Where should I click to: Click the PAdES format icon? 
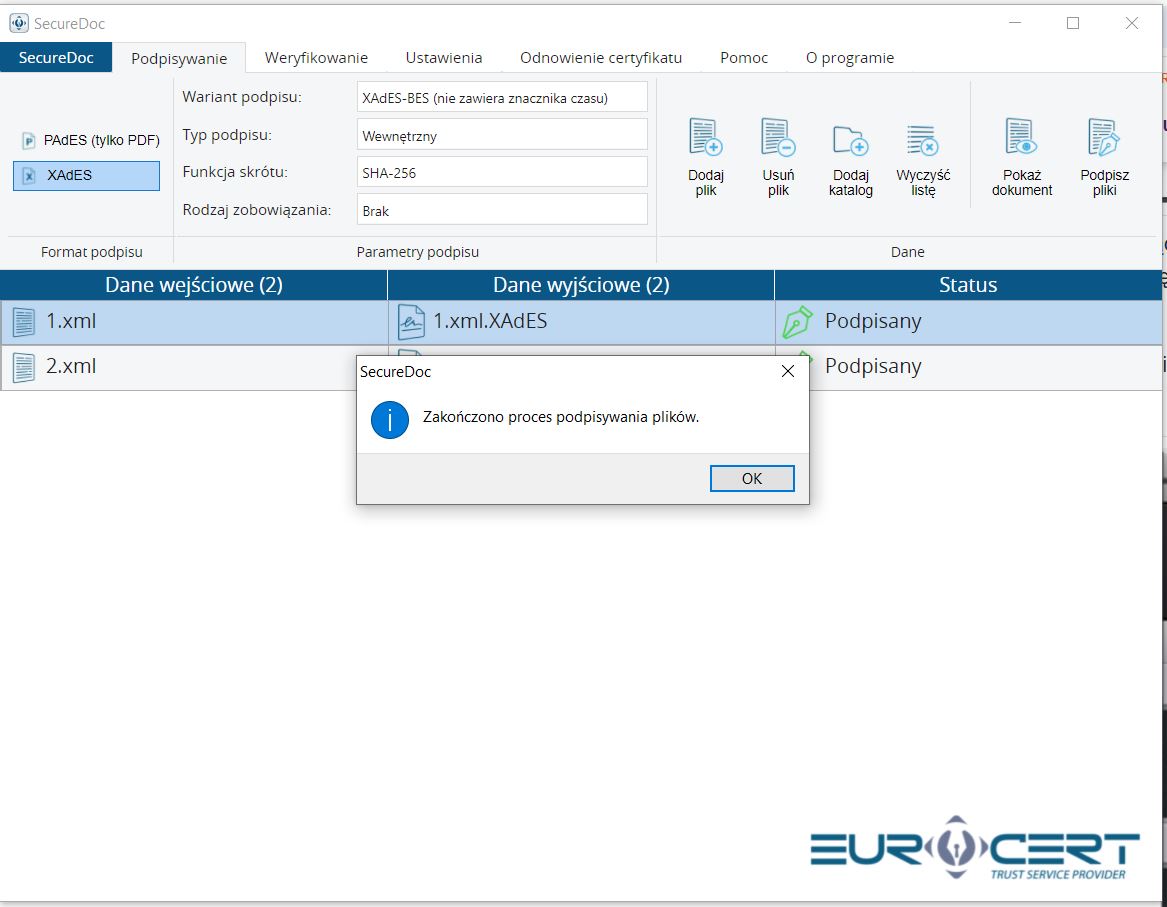28,140
